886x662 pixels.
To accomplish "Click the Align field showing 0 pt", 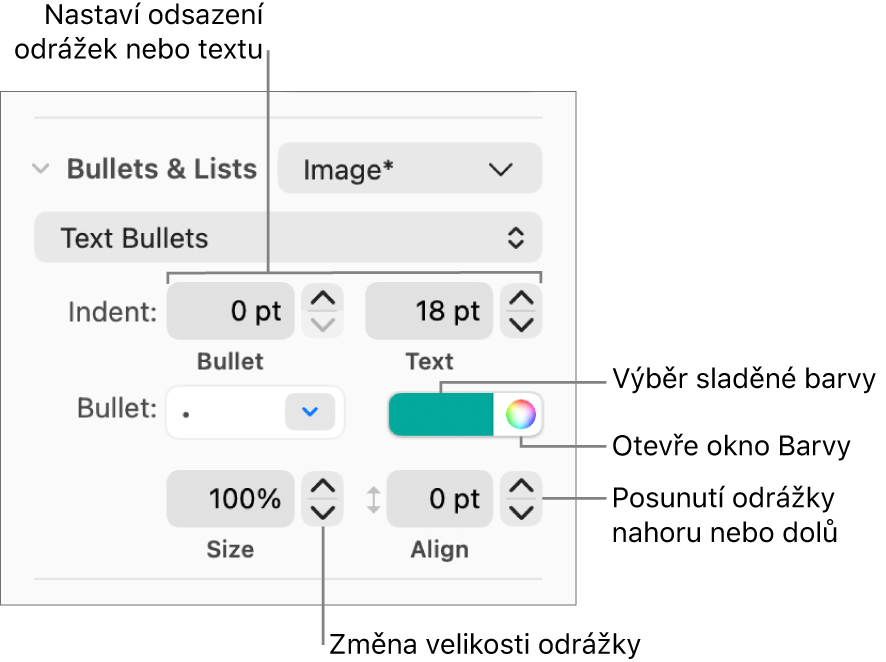I will coord(440,499).
